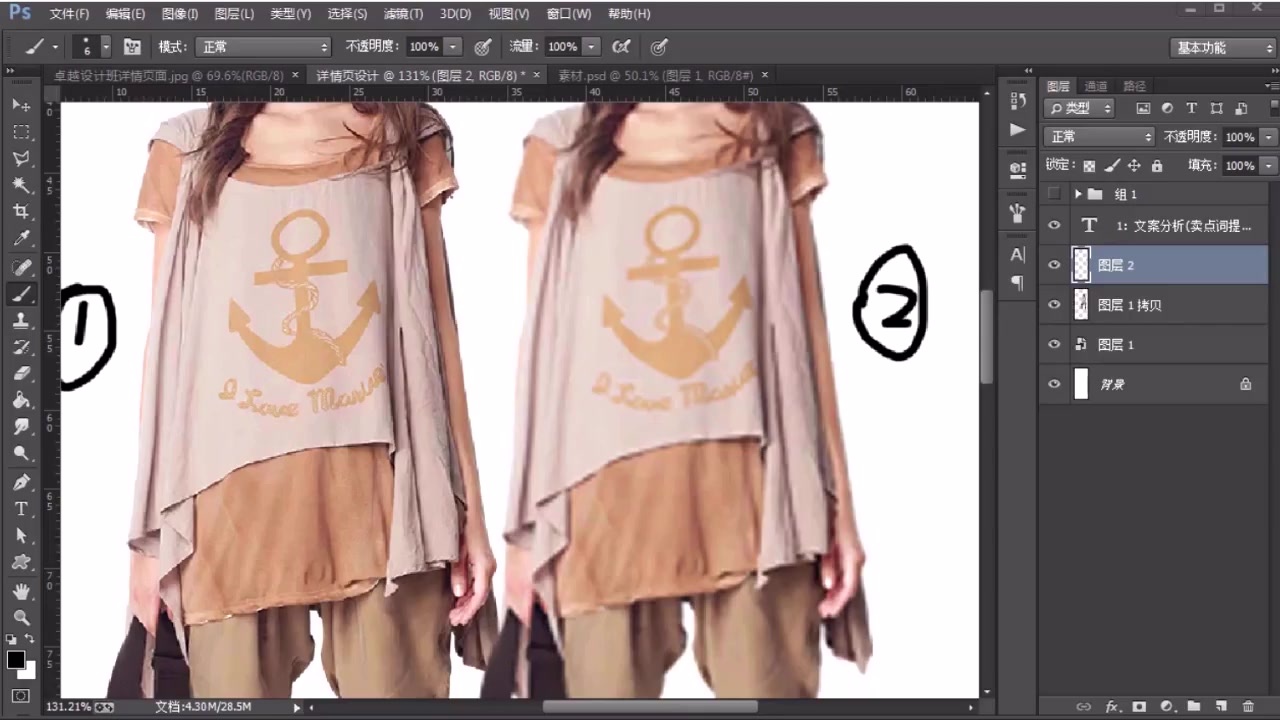The image size is (1280, 720).
Task: Enable airbrush mode in options bar
Action: pyautogui.click(x=621, y=46)
